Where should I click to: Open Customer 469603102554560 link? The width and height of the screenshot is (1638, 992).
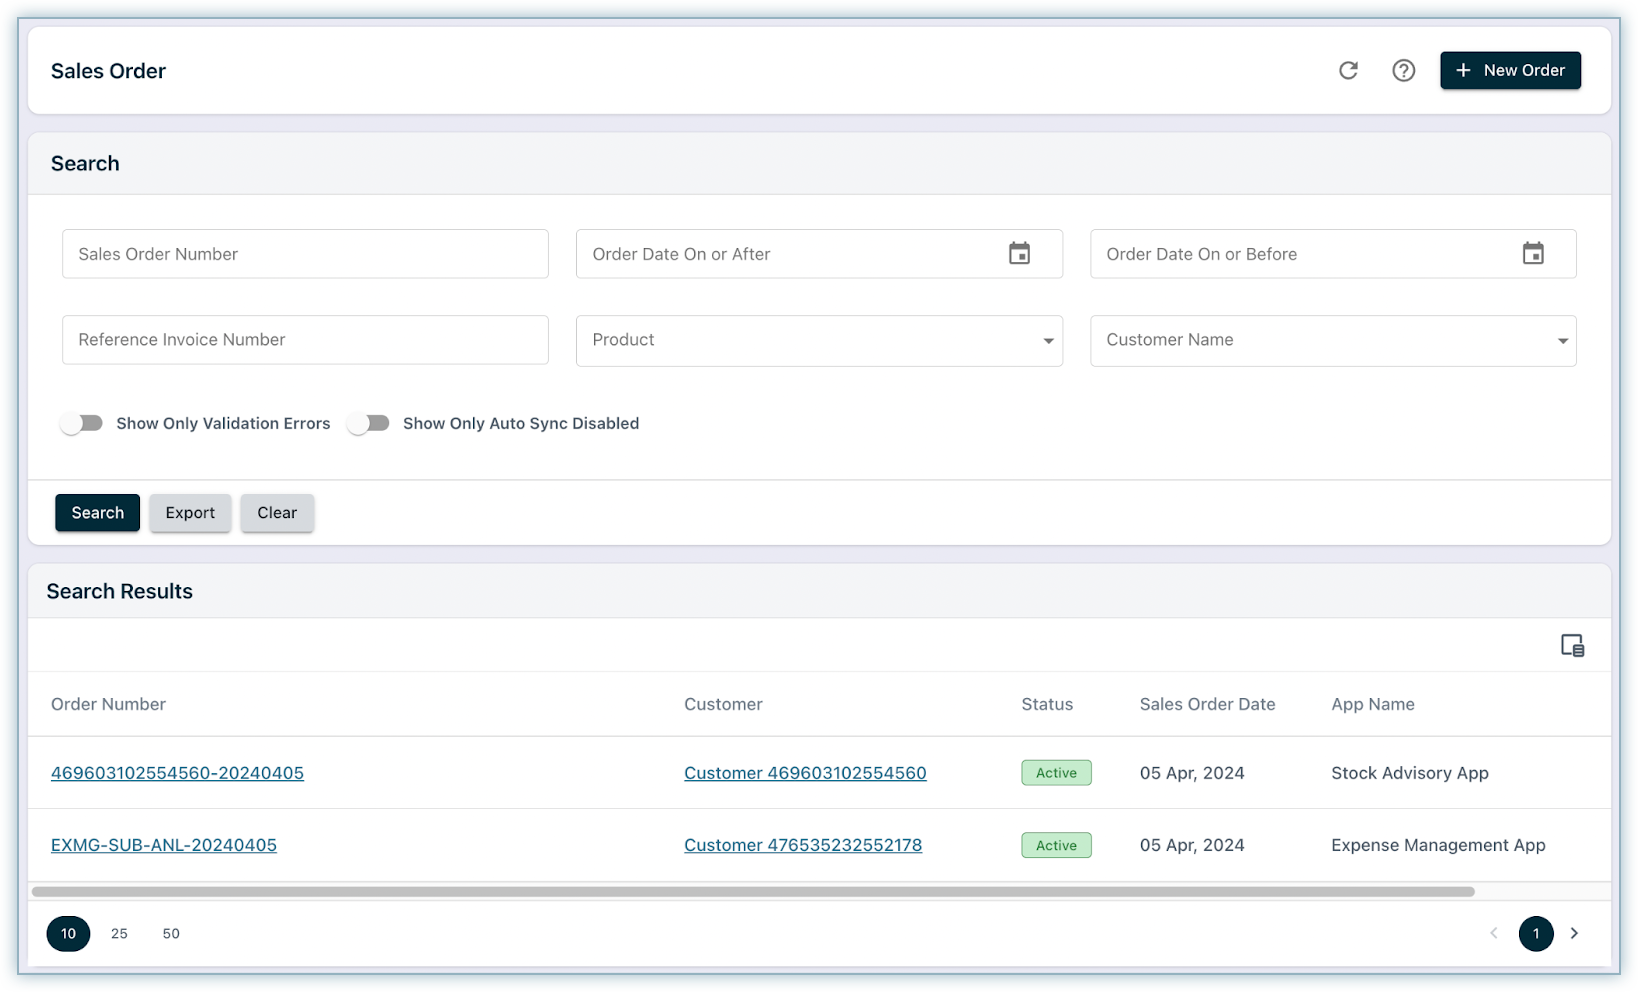click(805, 773)
